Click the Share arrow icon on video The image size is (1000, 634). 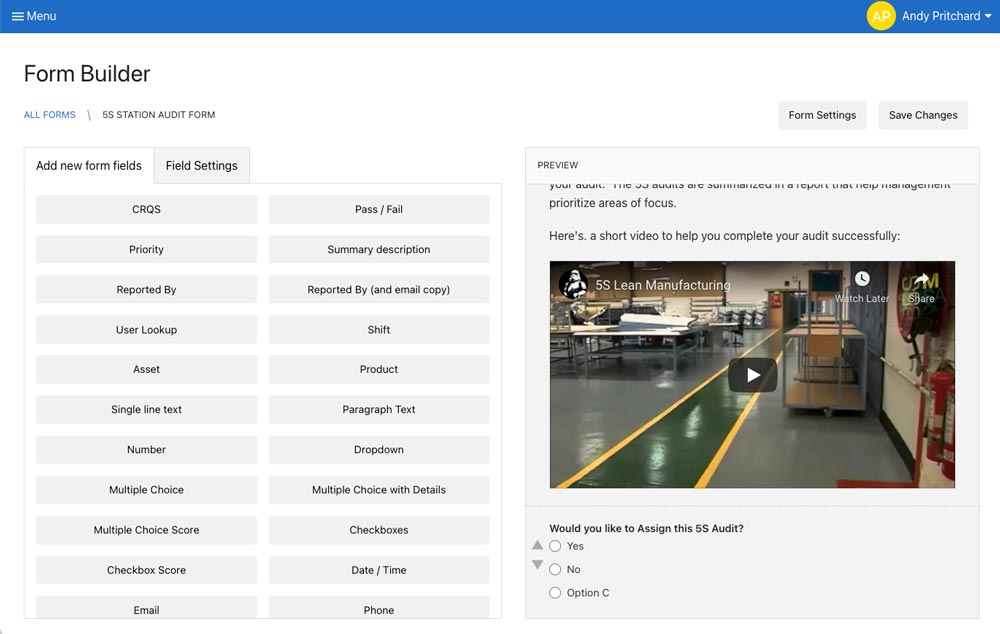921,279
